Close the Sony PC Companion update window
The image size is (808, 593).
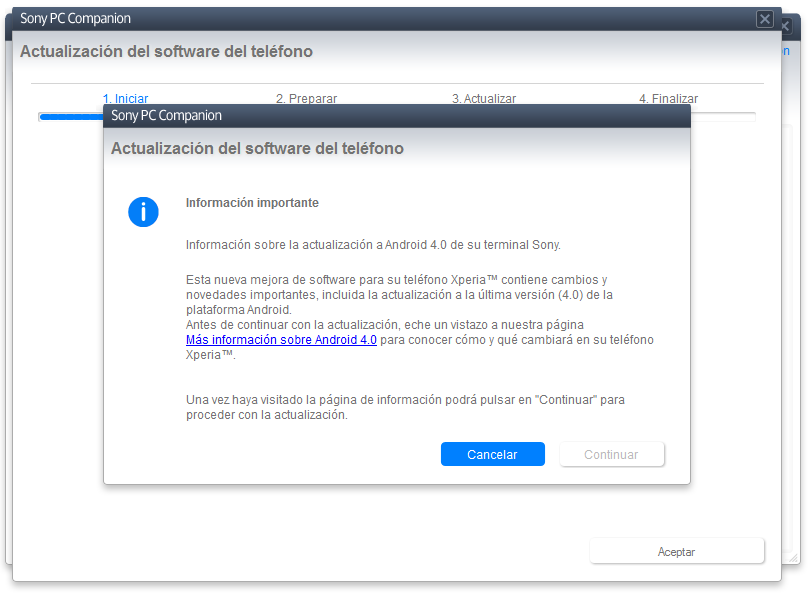click(x=765, y=19)
